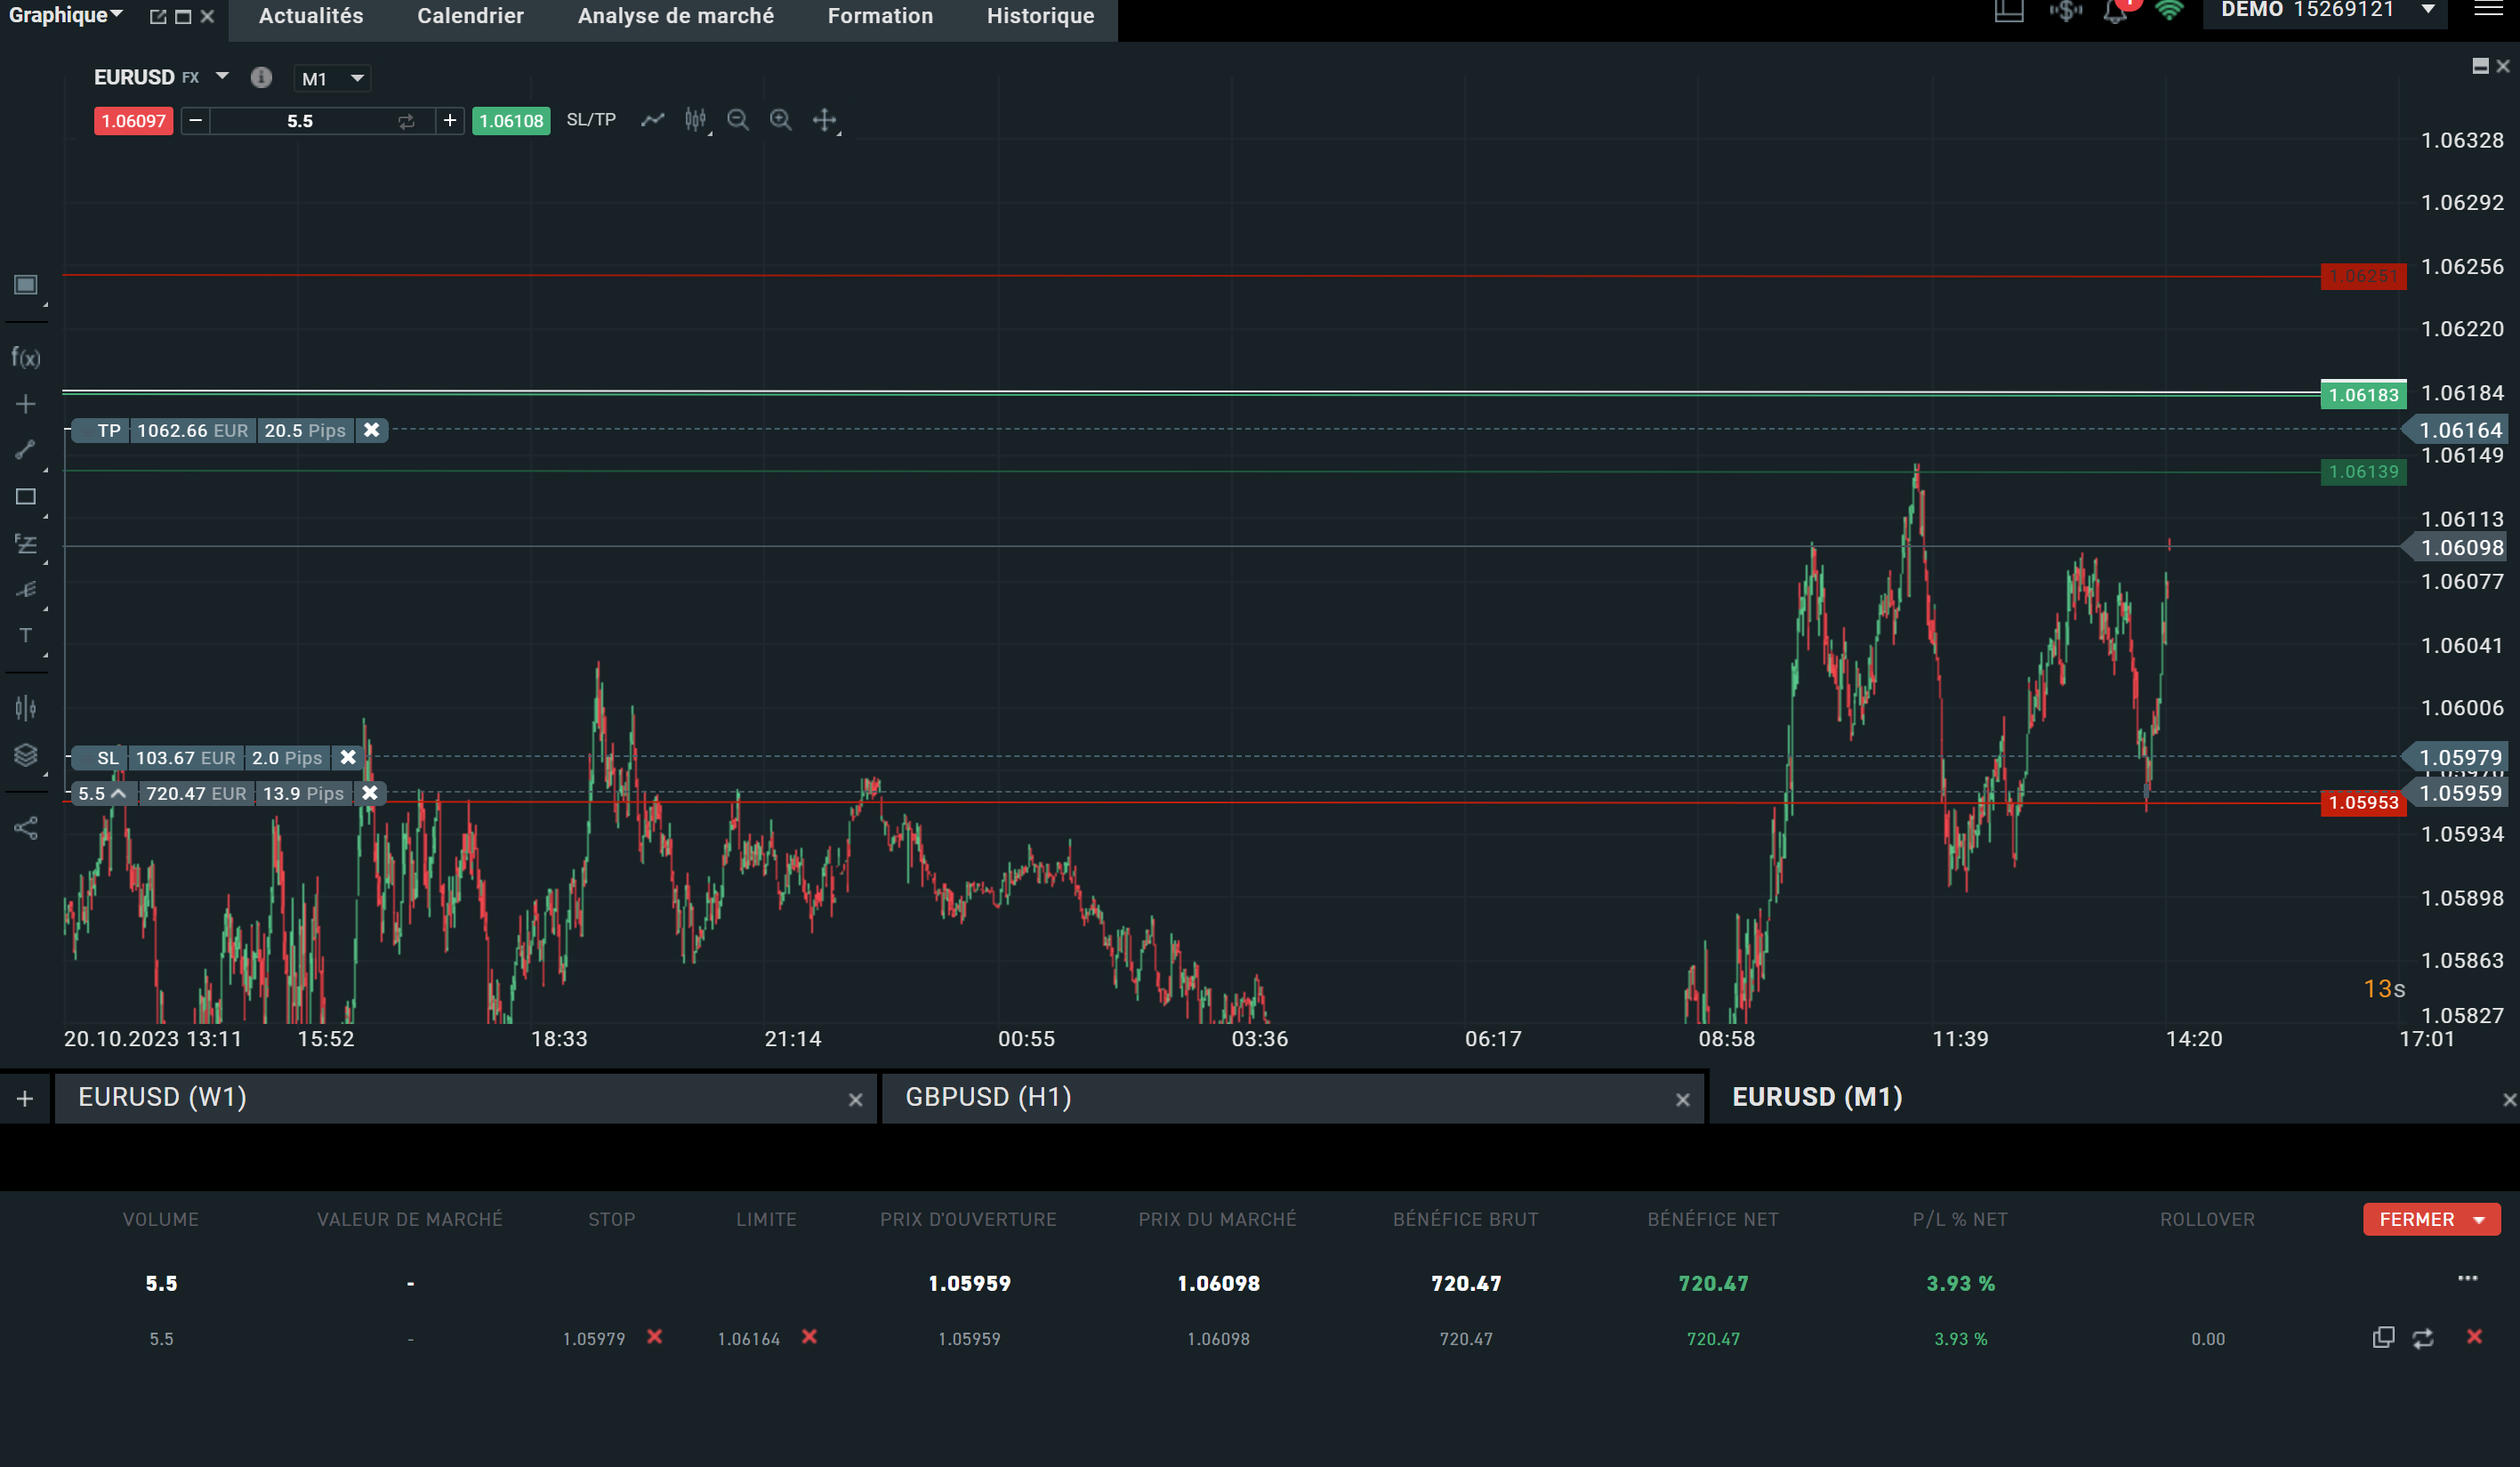
Task: Open the Calendrier menu tab
Action: point(470,16)
